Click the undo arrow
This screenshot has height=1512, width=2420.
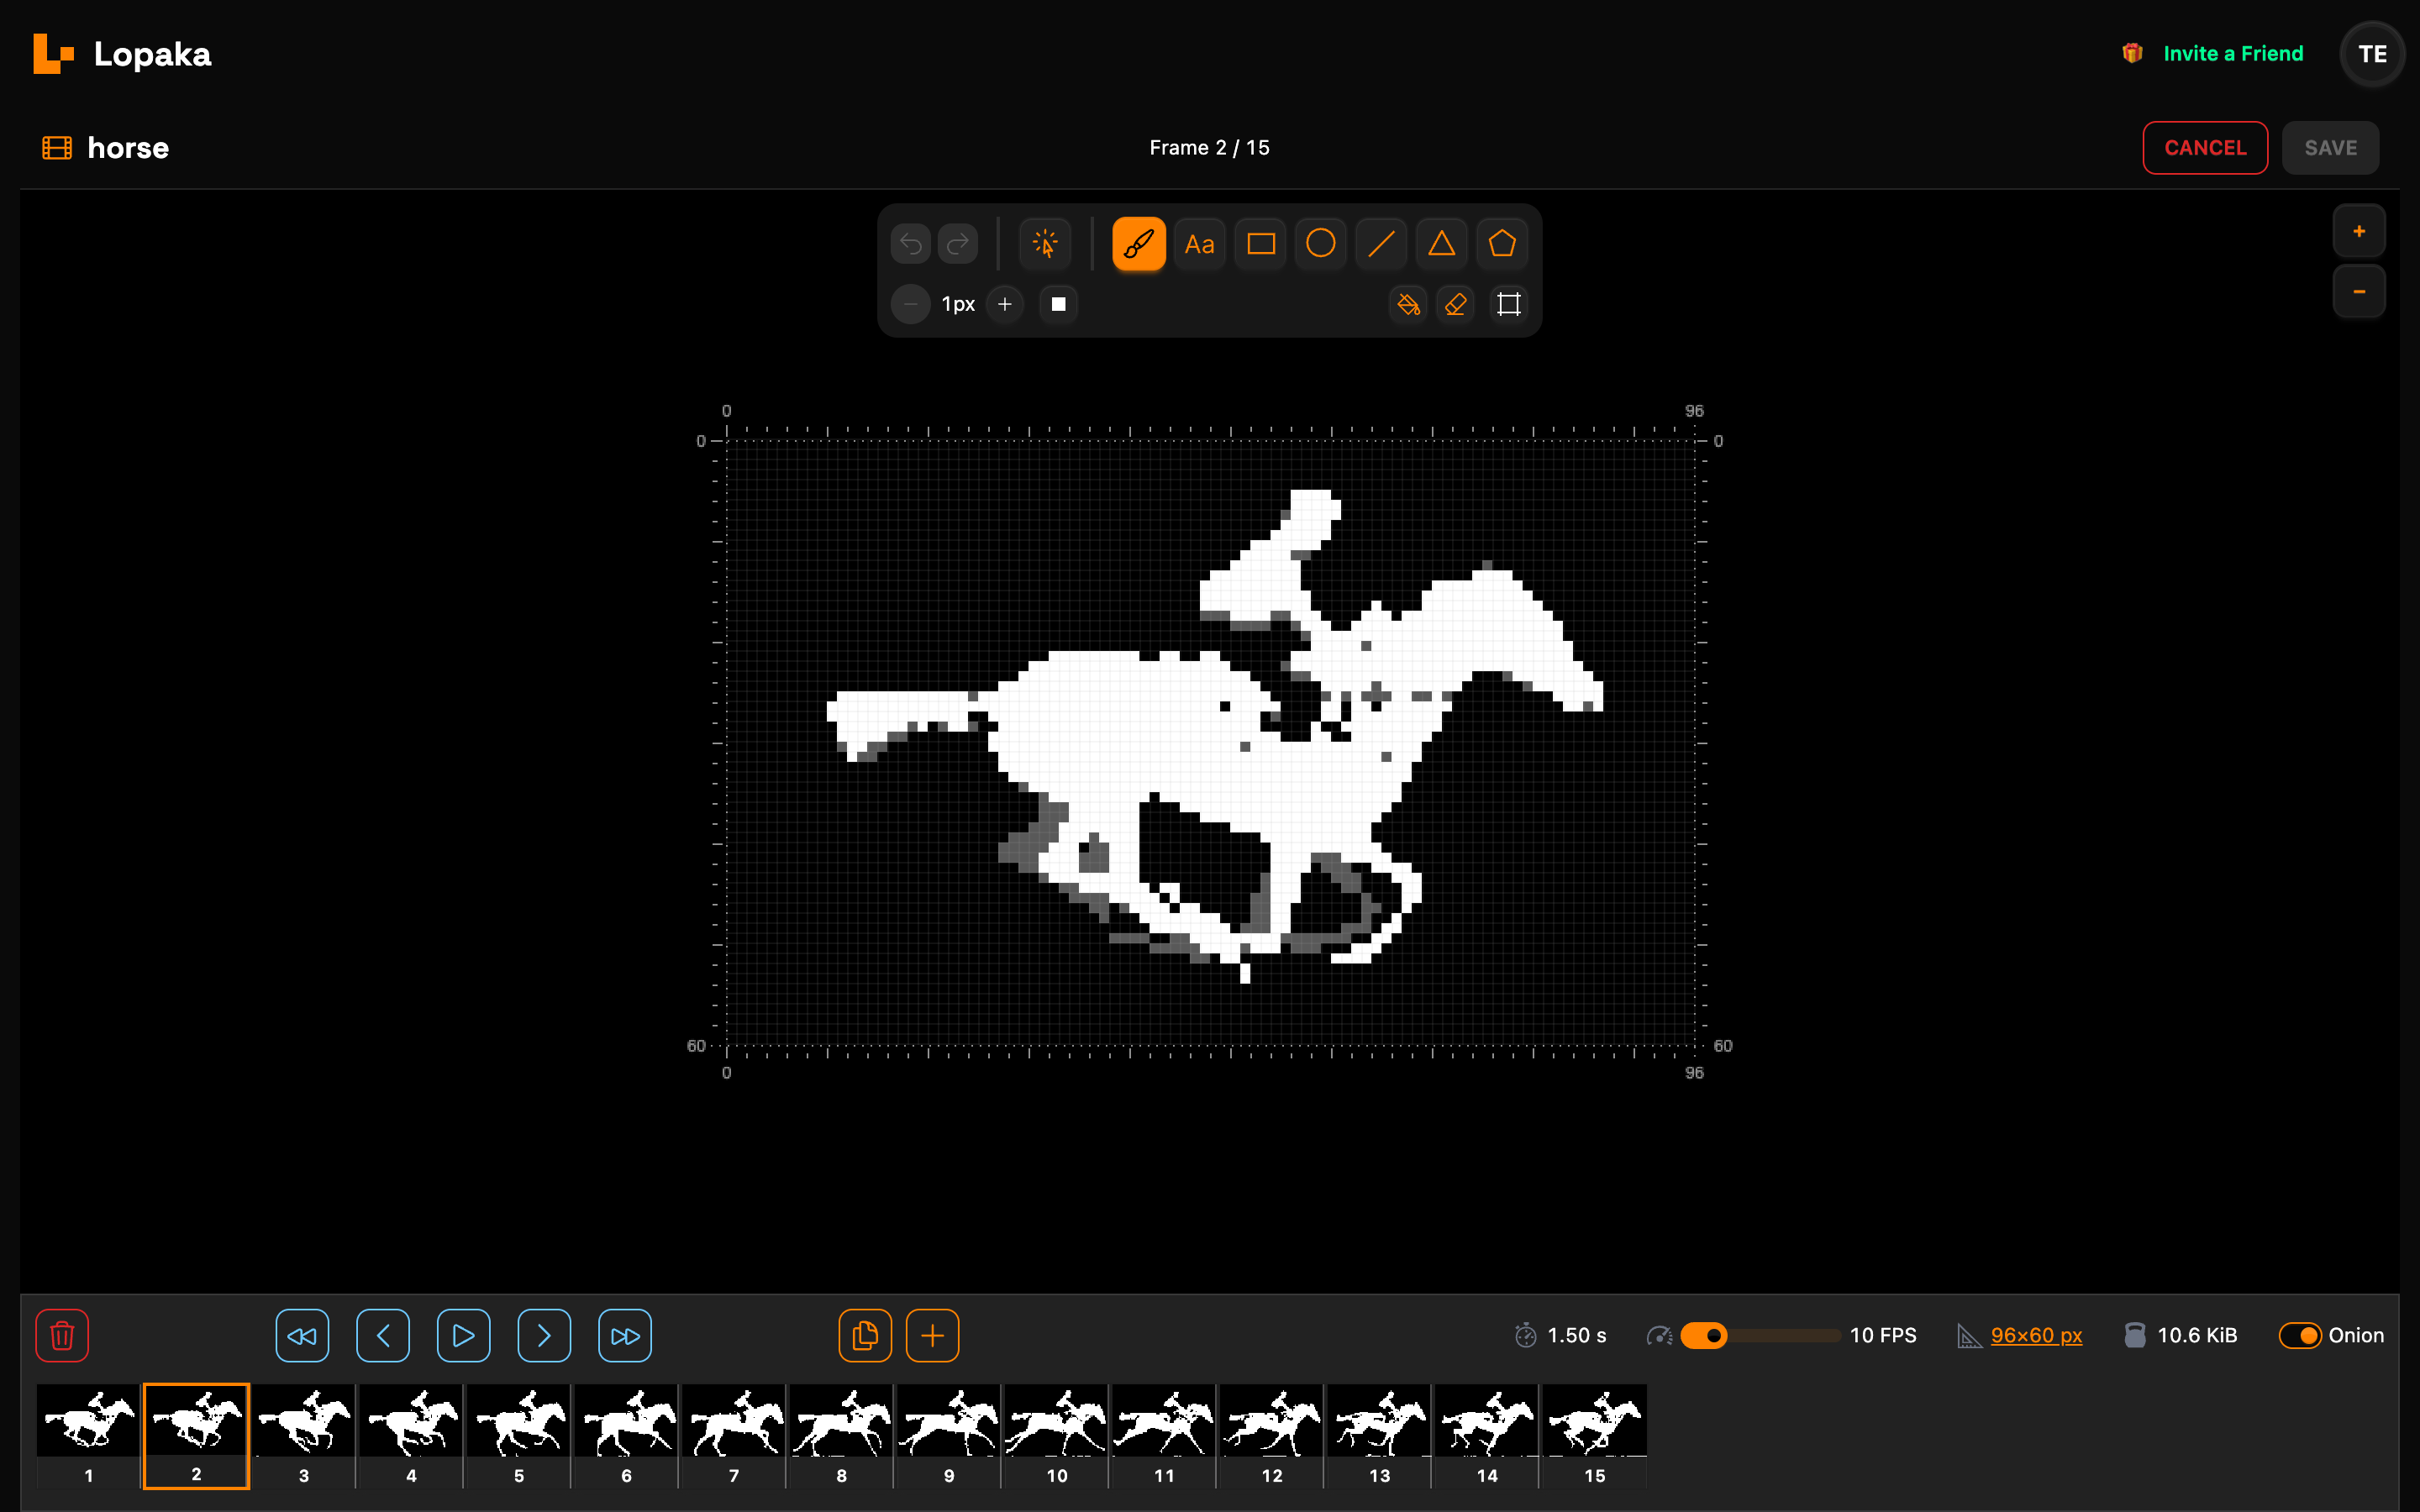pos(910,244)
